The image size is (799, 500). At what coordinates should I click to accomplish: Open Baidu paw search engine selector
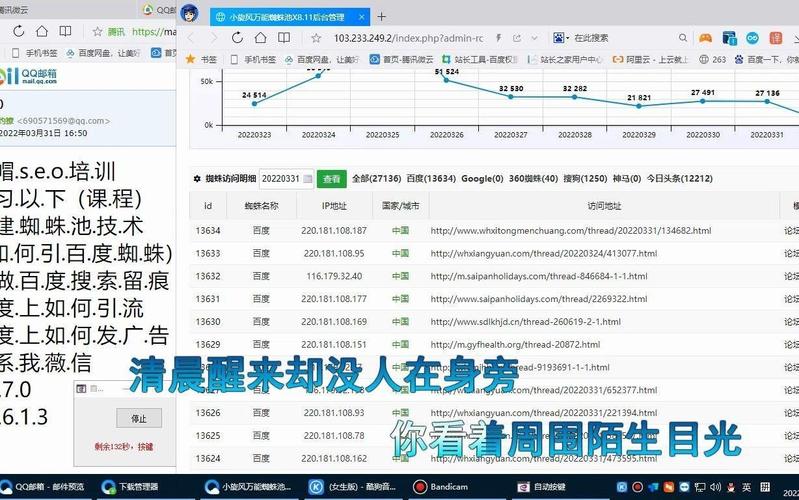pyautogui.click(x=561, y=38)
